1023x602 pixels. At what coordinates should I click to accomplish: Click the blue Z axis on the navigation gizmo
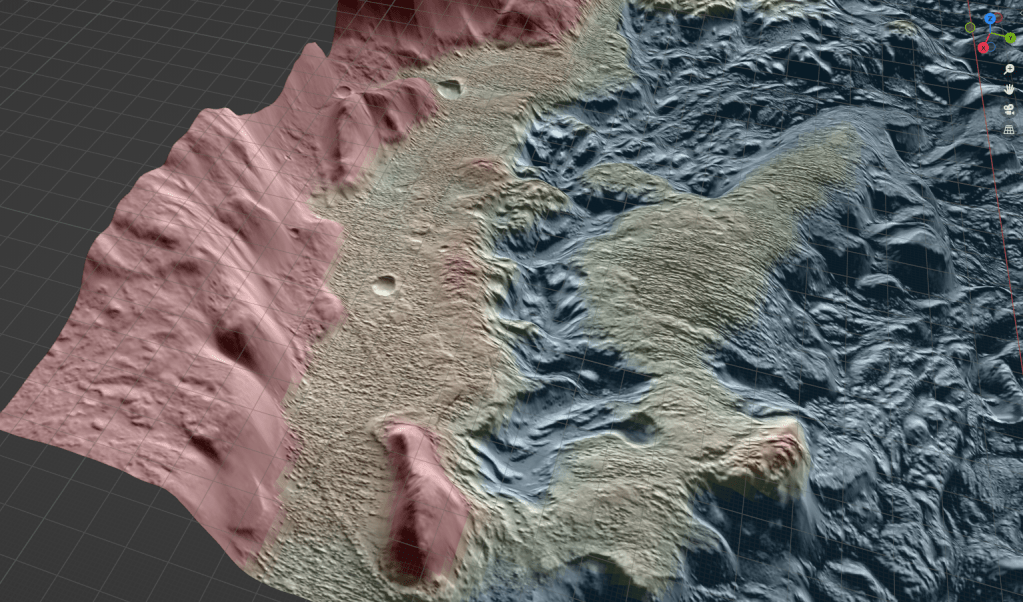[990, 18]
